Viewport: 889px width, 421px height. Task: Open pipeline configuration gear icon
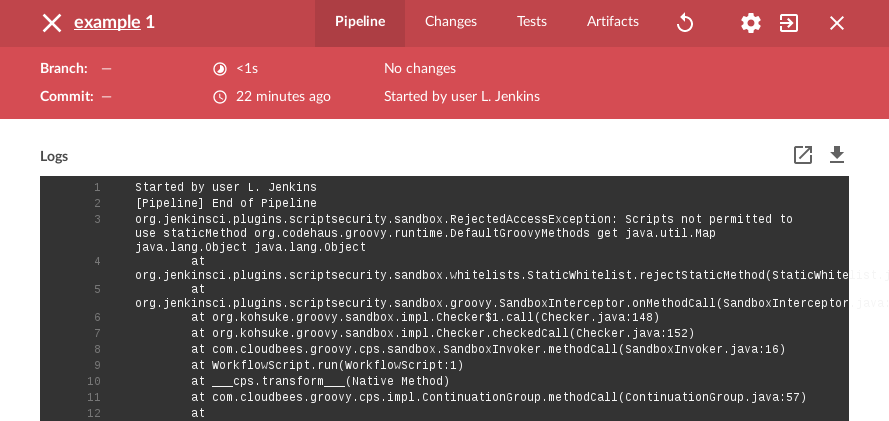pos(751,23)
